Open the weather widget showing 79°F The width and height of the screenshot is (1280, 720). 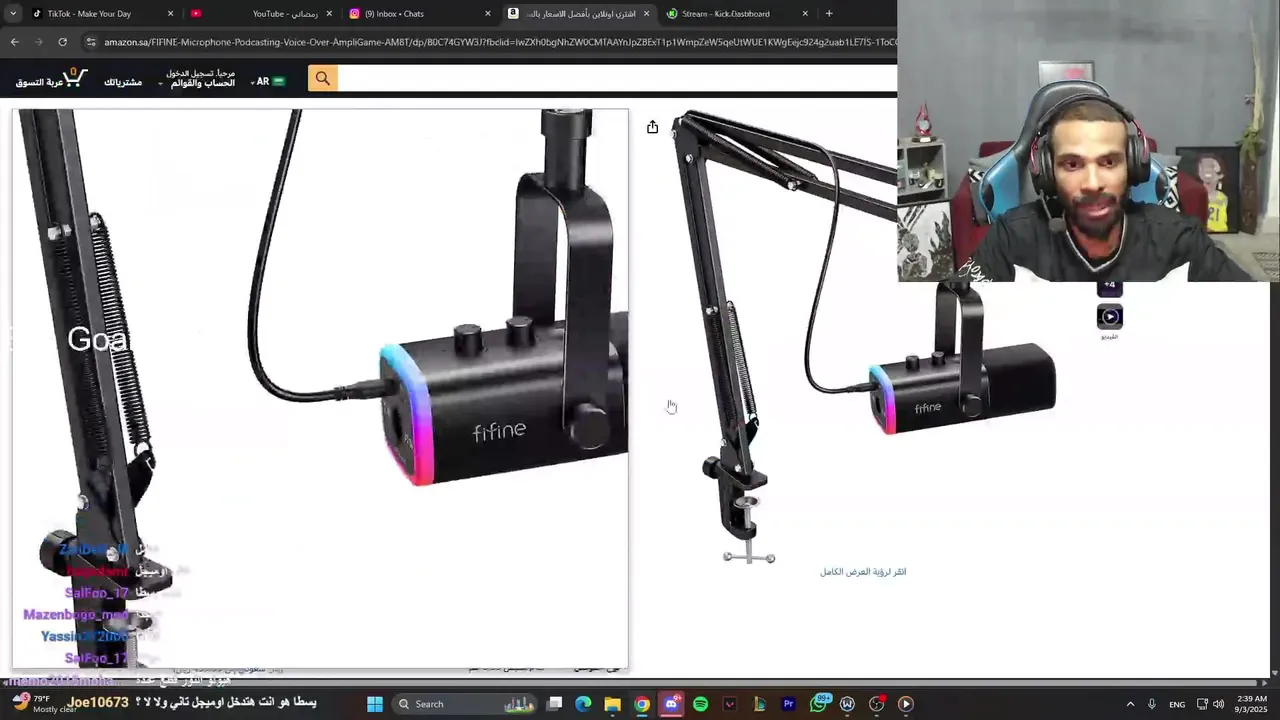44,704
